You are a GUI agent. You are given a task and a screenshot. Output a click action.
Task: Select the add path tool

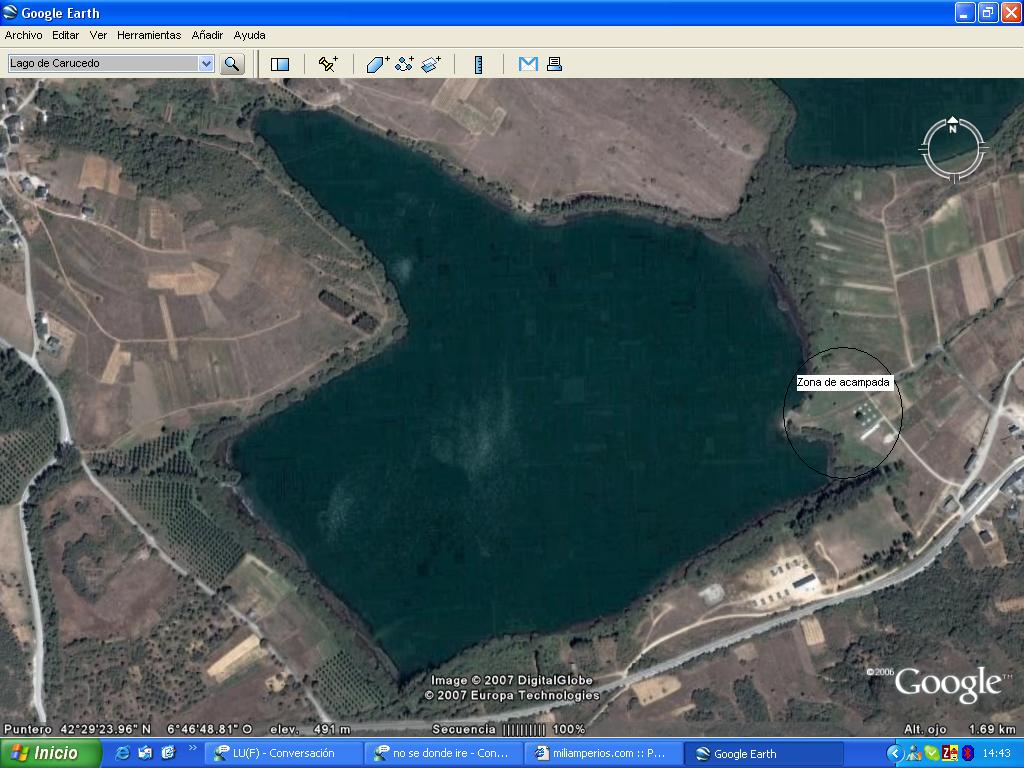[x=404, y=64]
